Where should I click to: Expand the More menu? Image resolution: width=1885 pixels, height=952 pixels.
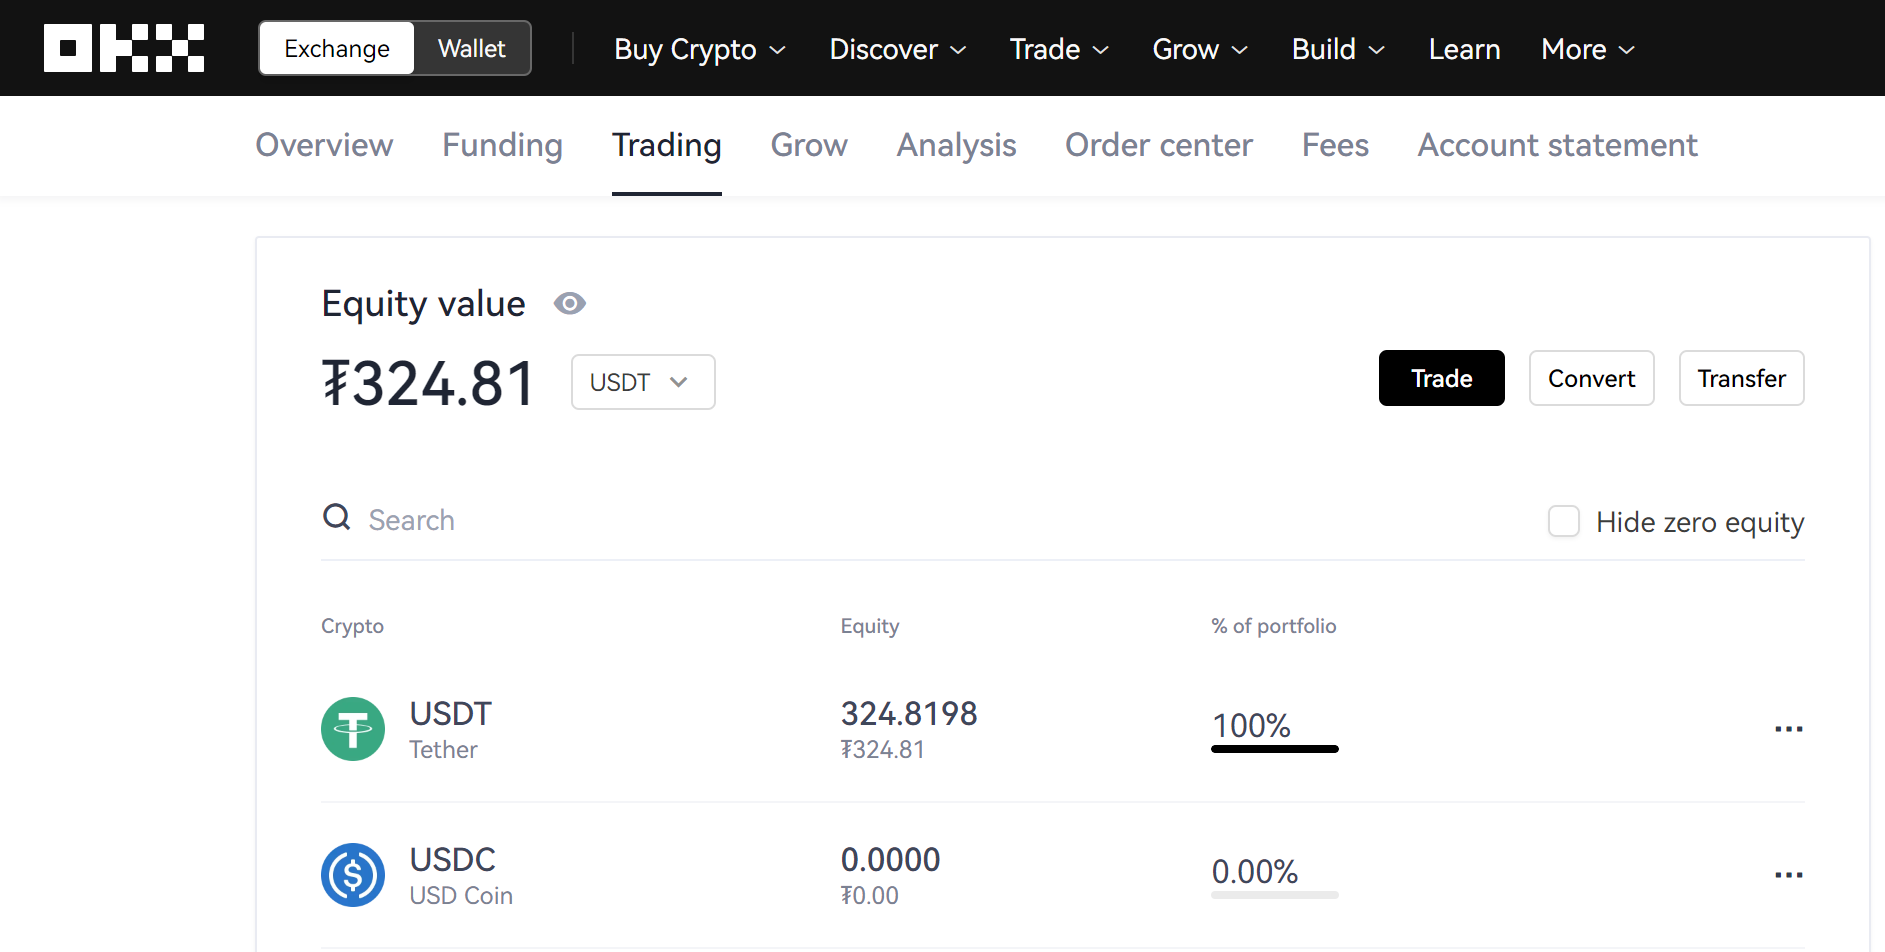coord(1588,49)
